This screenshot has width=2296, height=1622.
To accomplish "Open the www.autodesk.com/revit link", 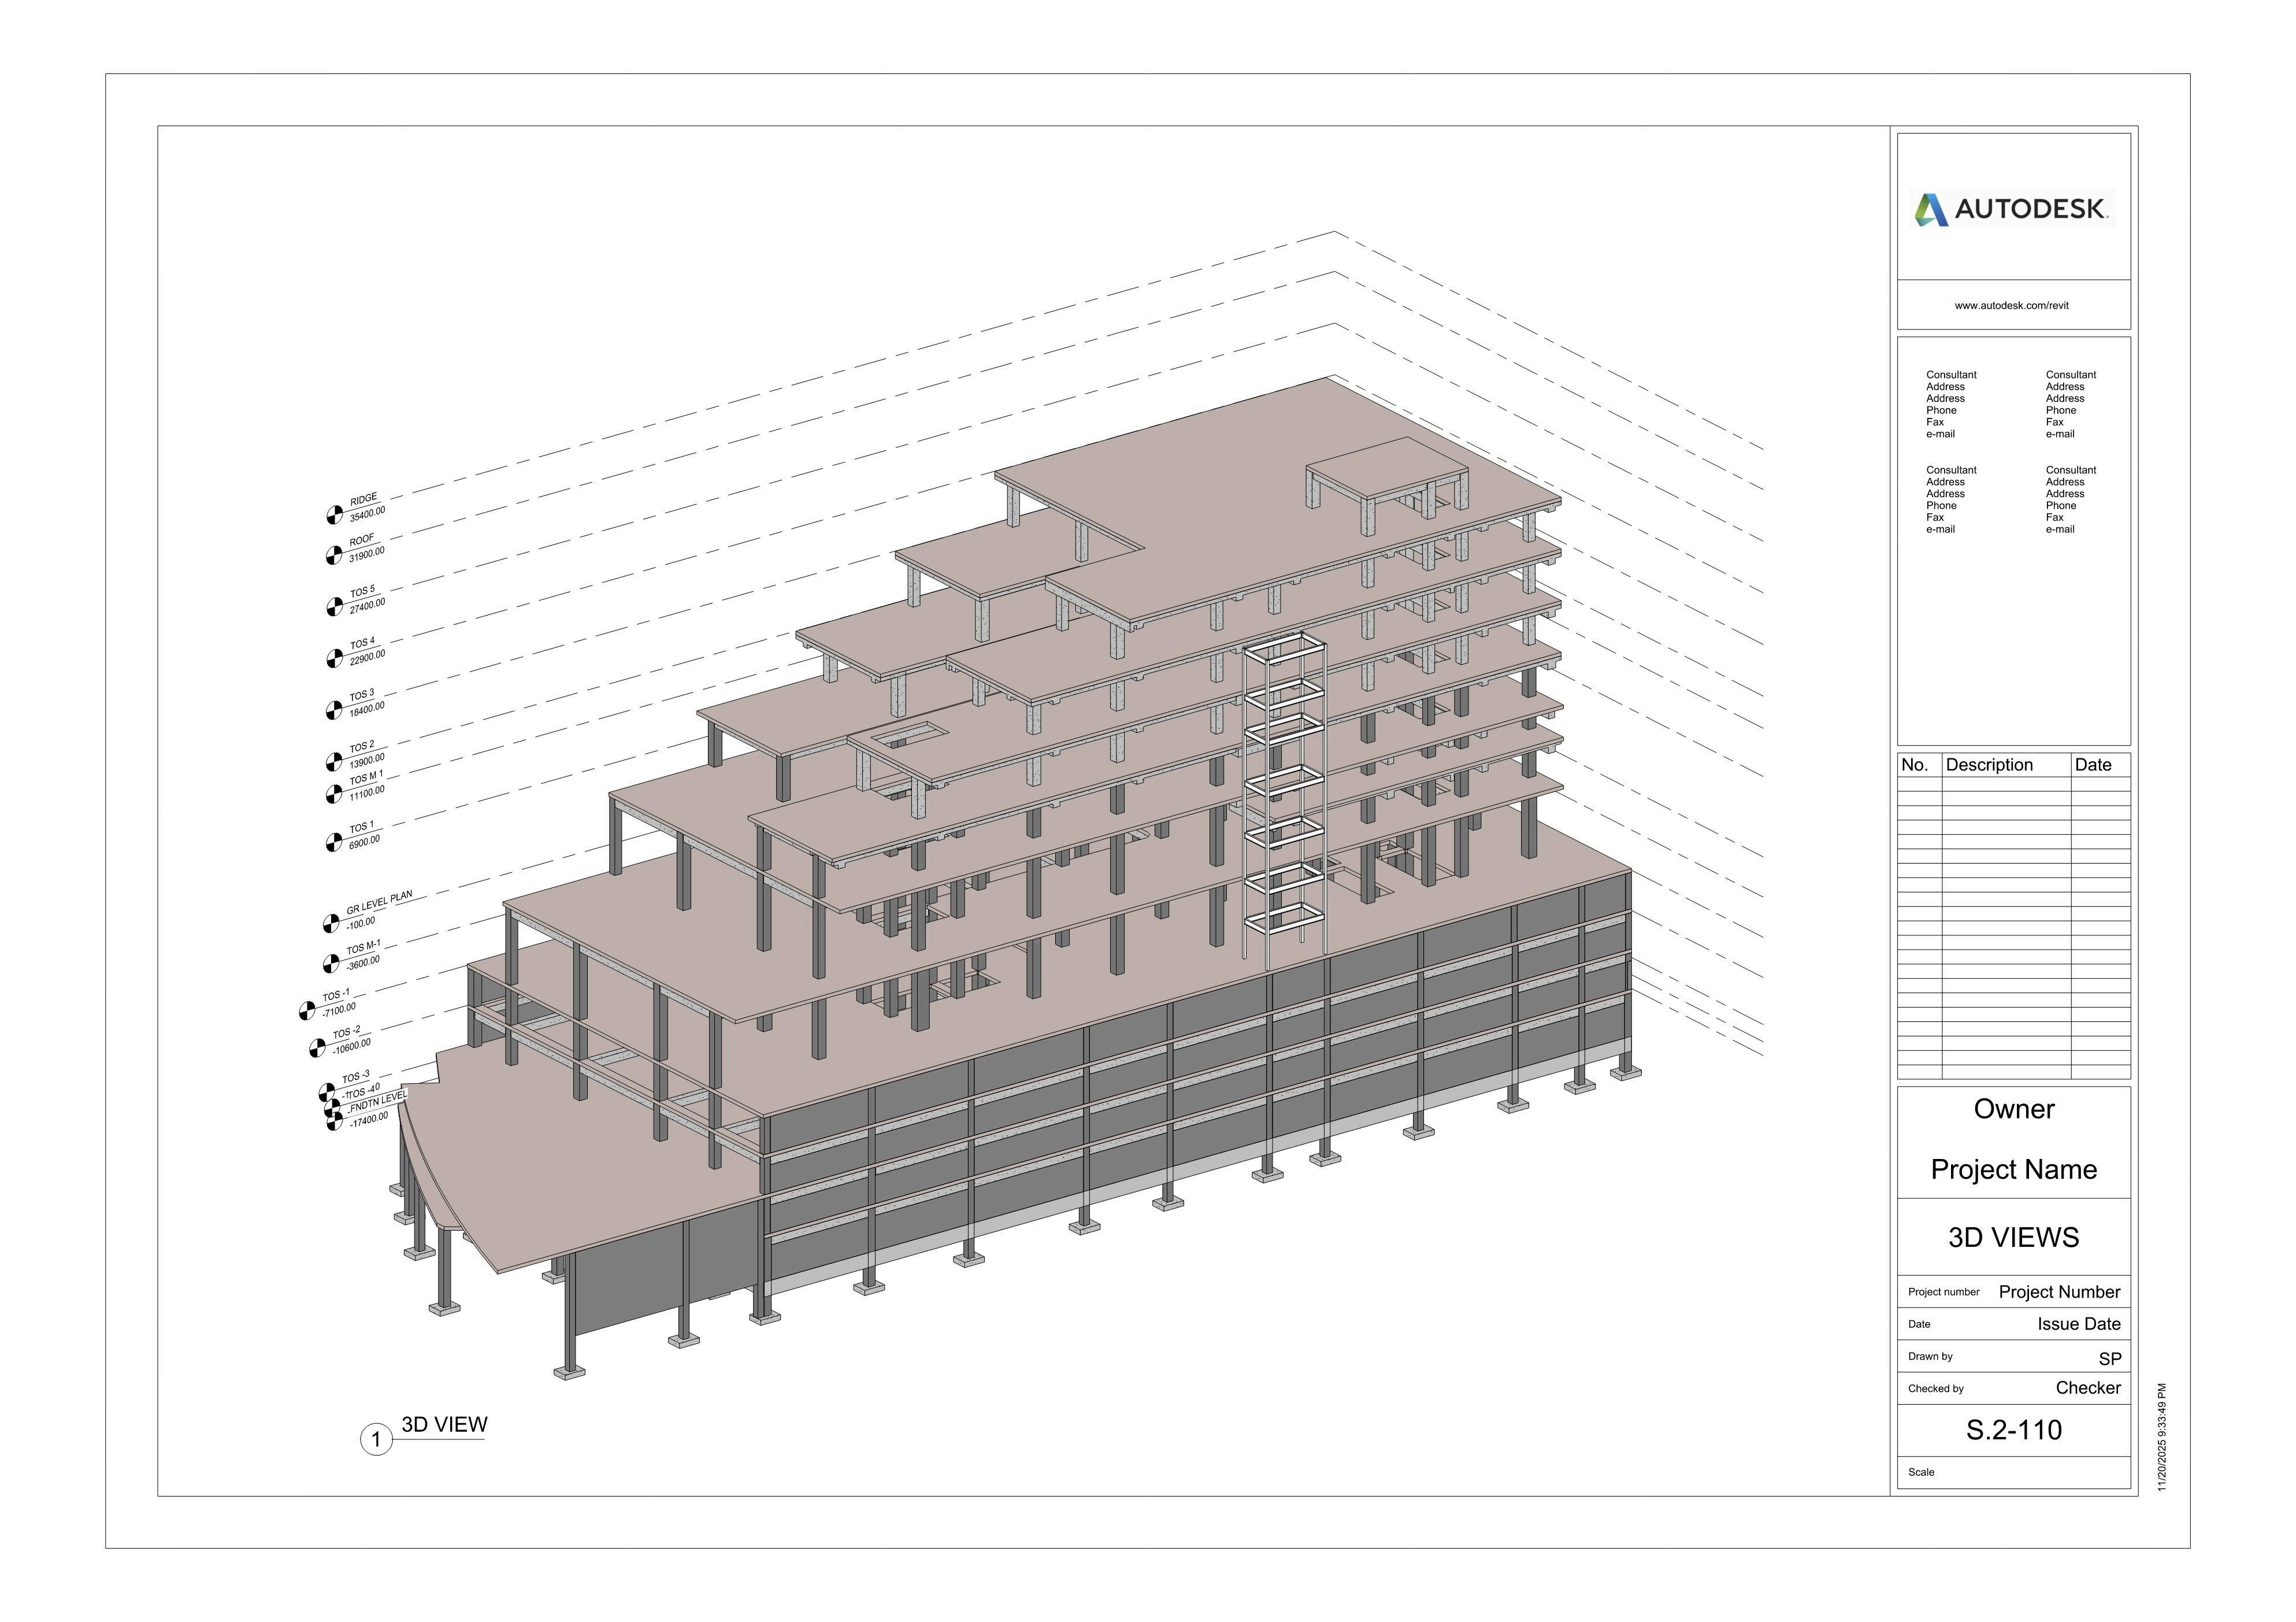I will 2012,306.
